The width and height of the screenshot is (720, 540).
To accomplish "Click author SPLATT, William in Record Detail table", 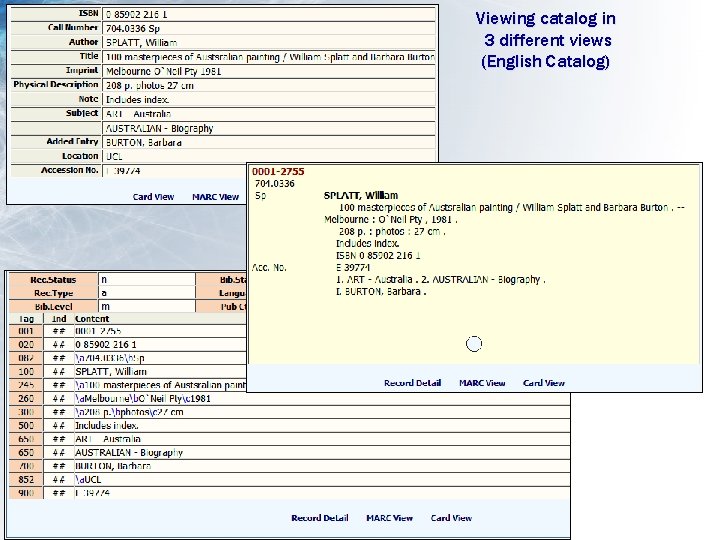I will [x=141, y=43].
